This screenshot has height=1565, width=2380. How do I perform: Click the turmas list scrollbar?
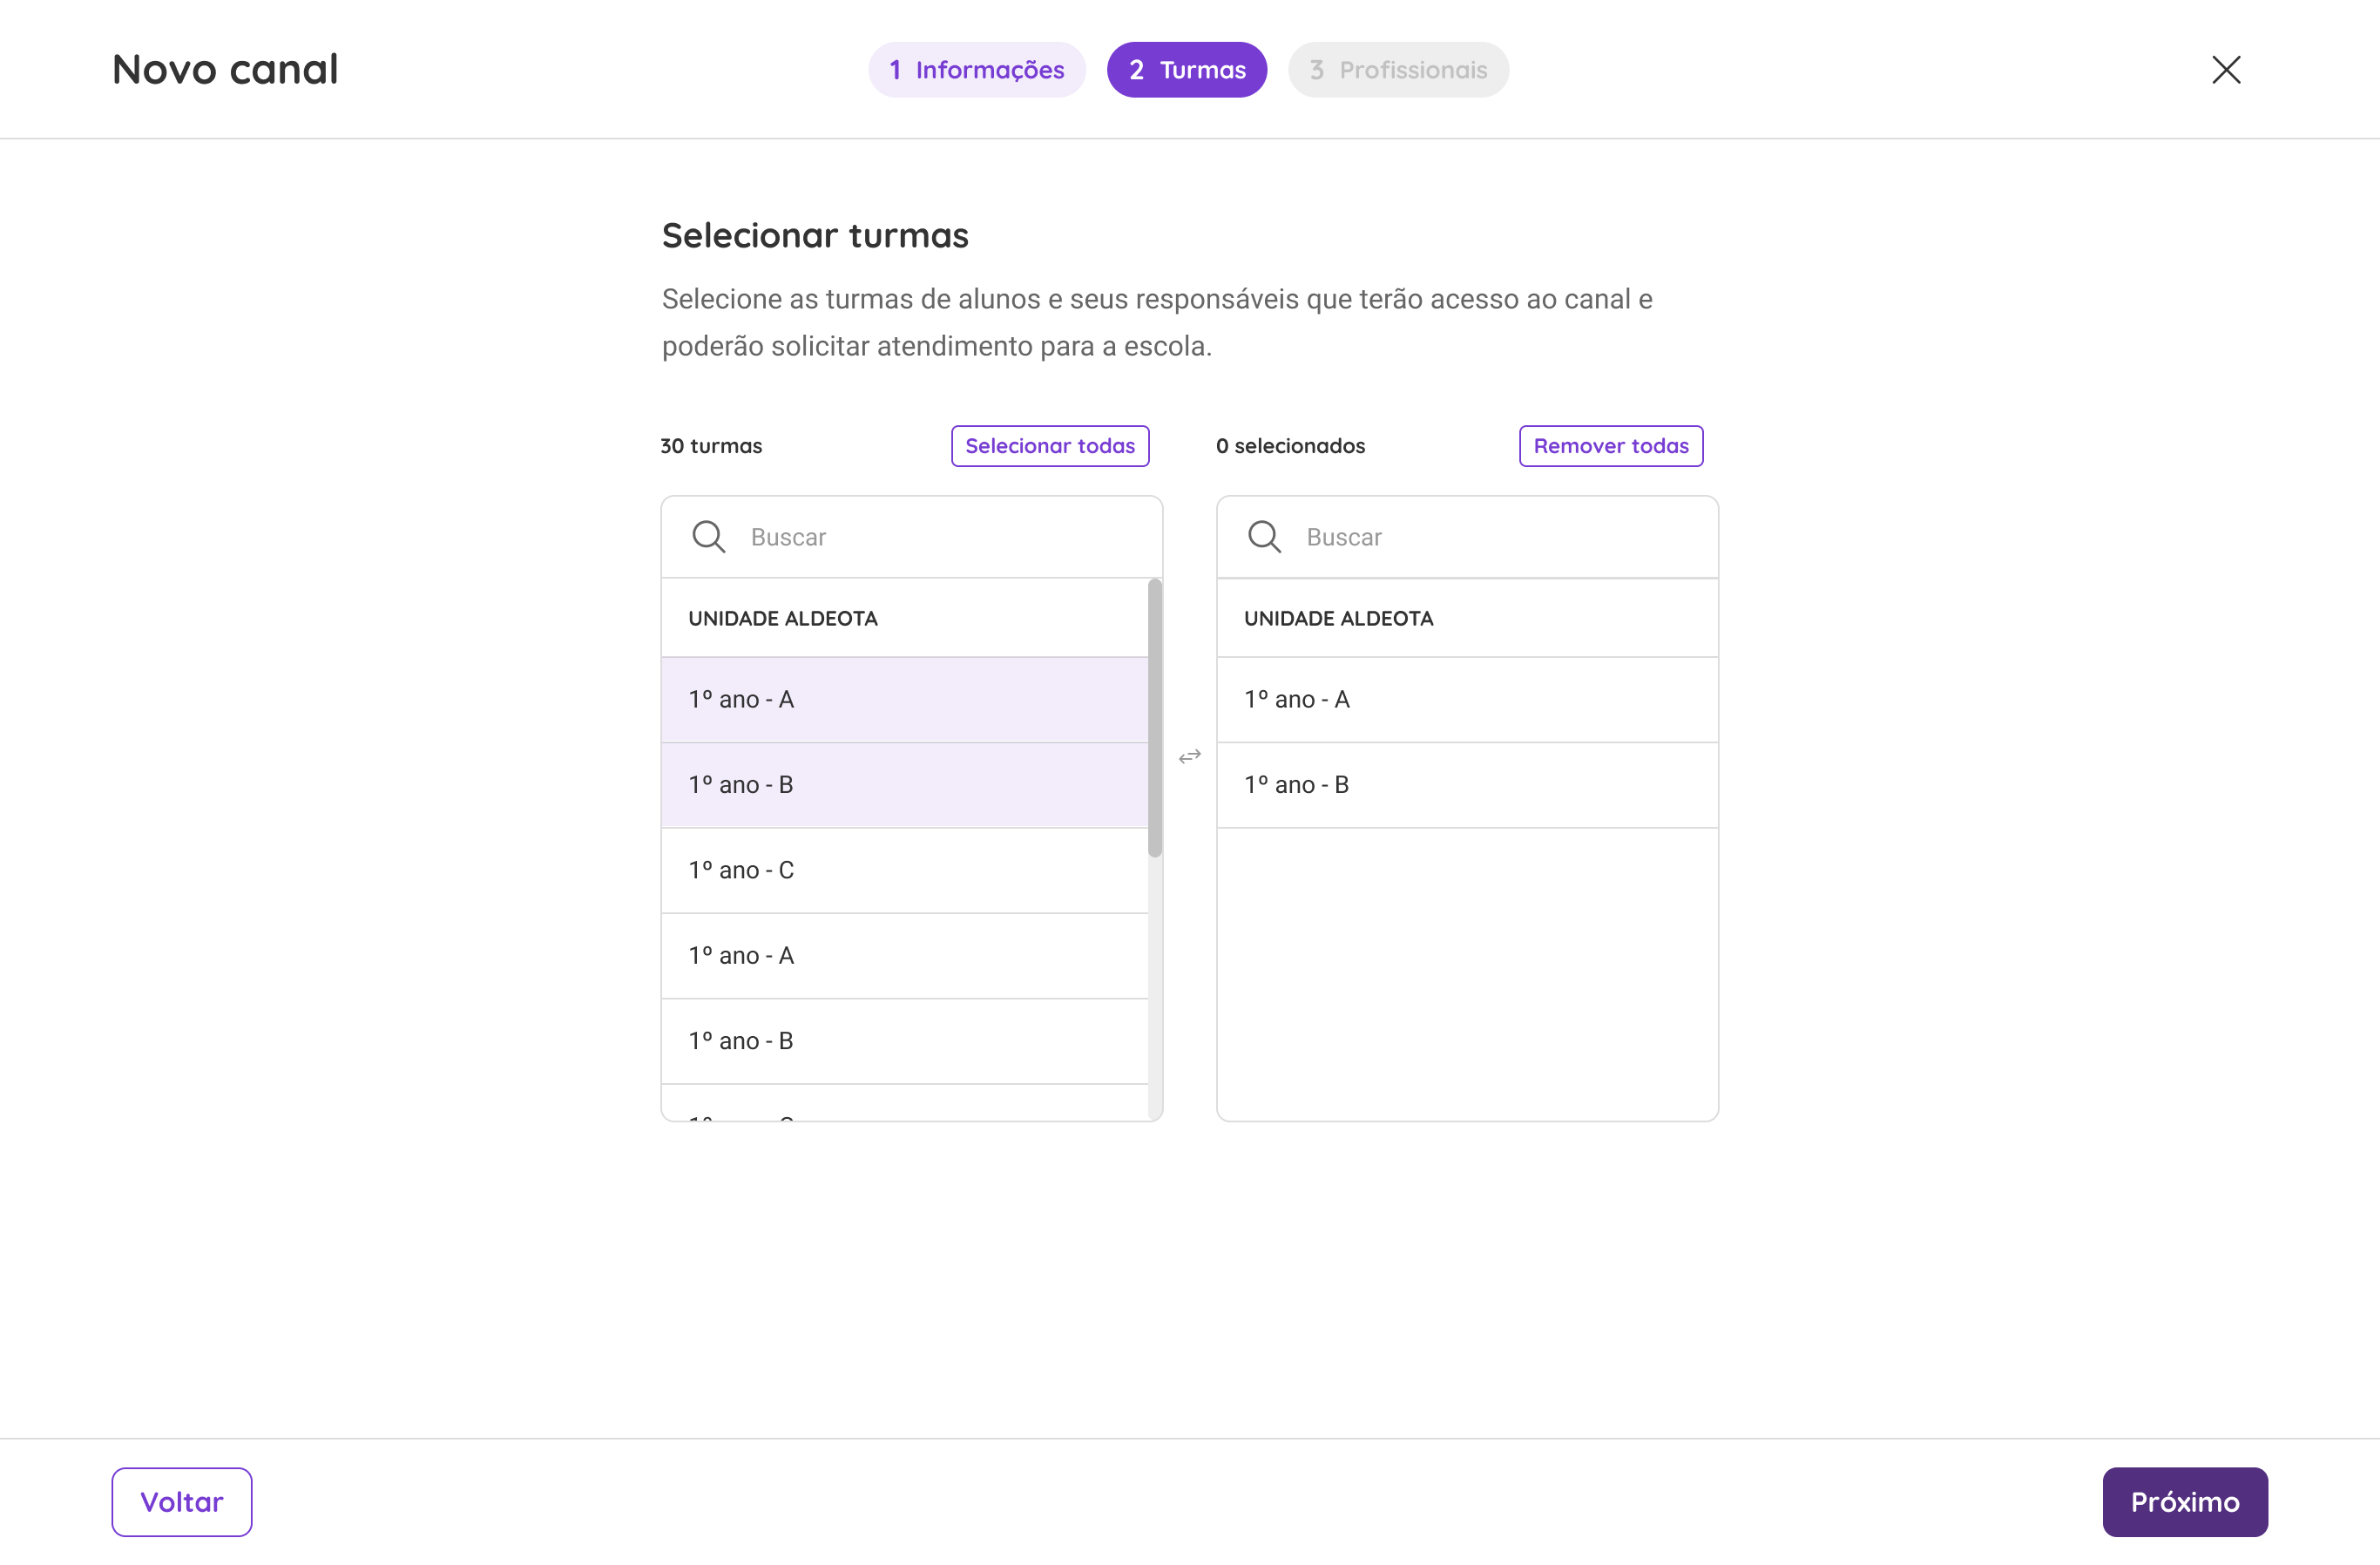pos(1155,718)
